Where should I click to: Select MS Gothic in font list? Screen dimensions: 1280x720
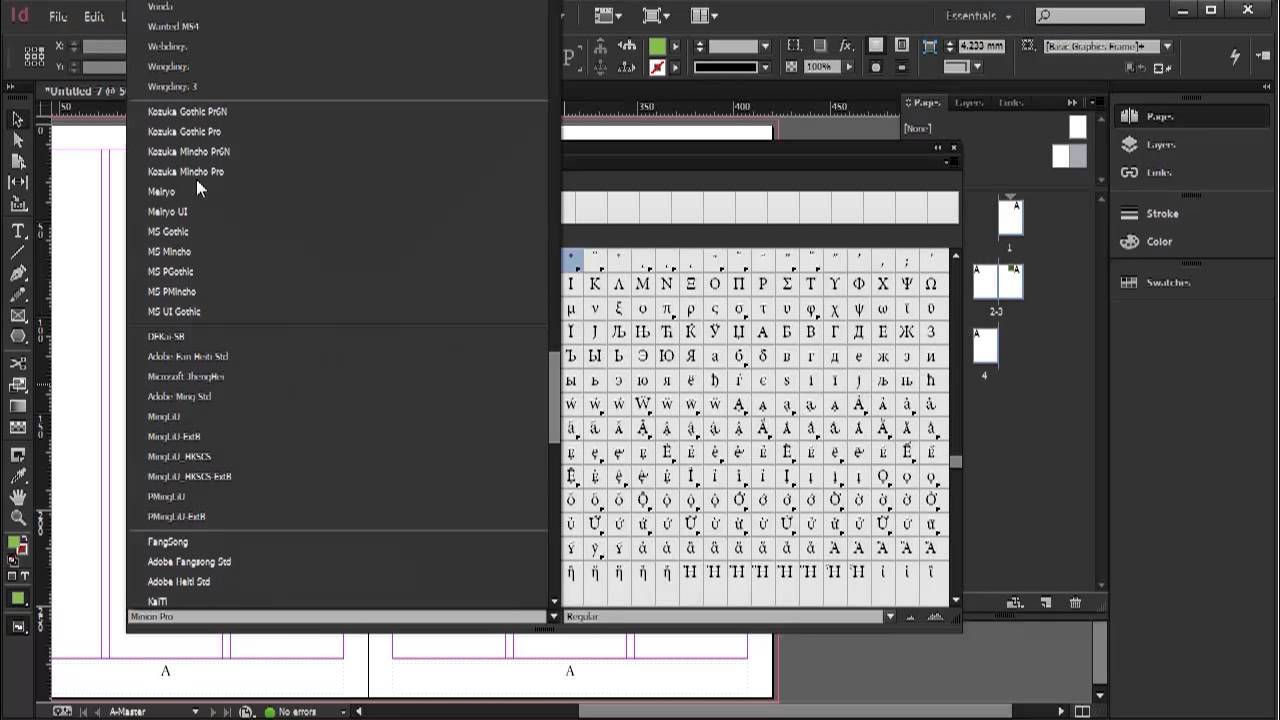[168, 232]
